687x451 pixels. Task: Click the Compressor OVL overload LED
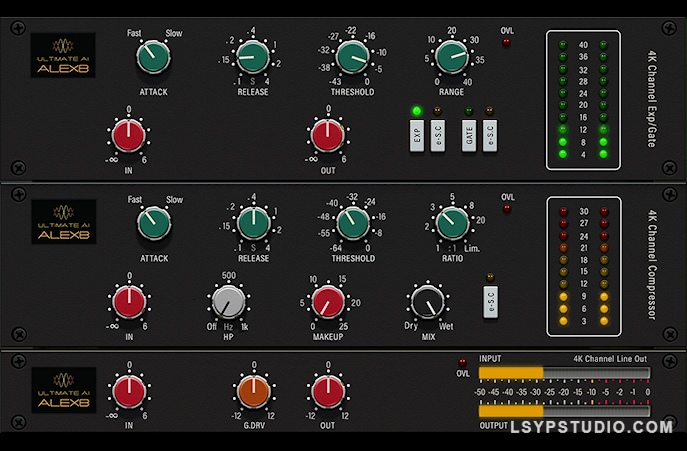click(x=506, y=212)
